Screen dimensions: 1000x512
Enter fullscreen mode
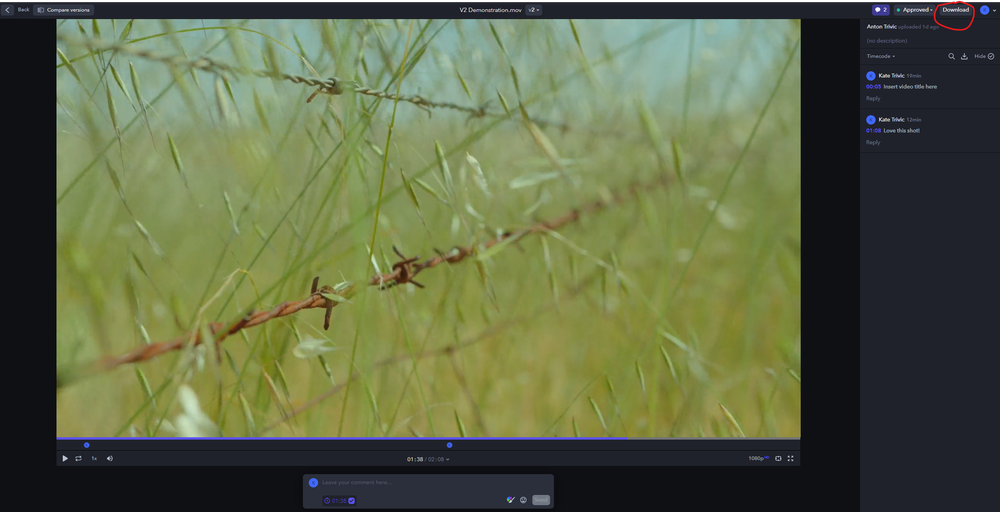pyautogui.click(x=791, y=458)
